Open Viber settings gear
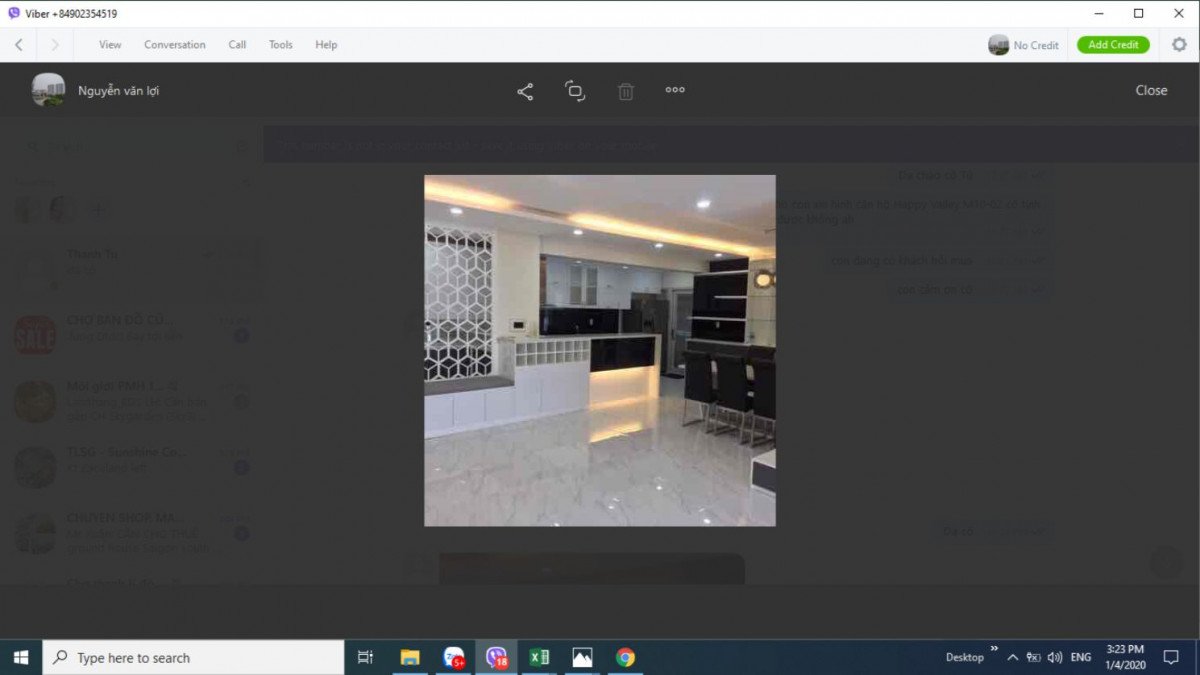Viewport: 1200px width, 675px height. (x=1179, y=45)
